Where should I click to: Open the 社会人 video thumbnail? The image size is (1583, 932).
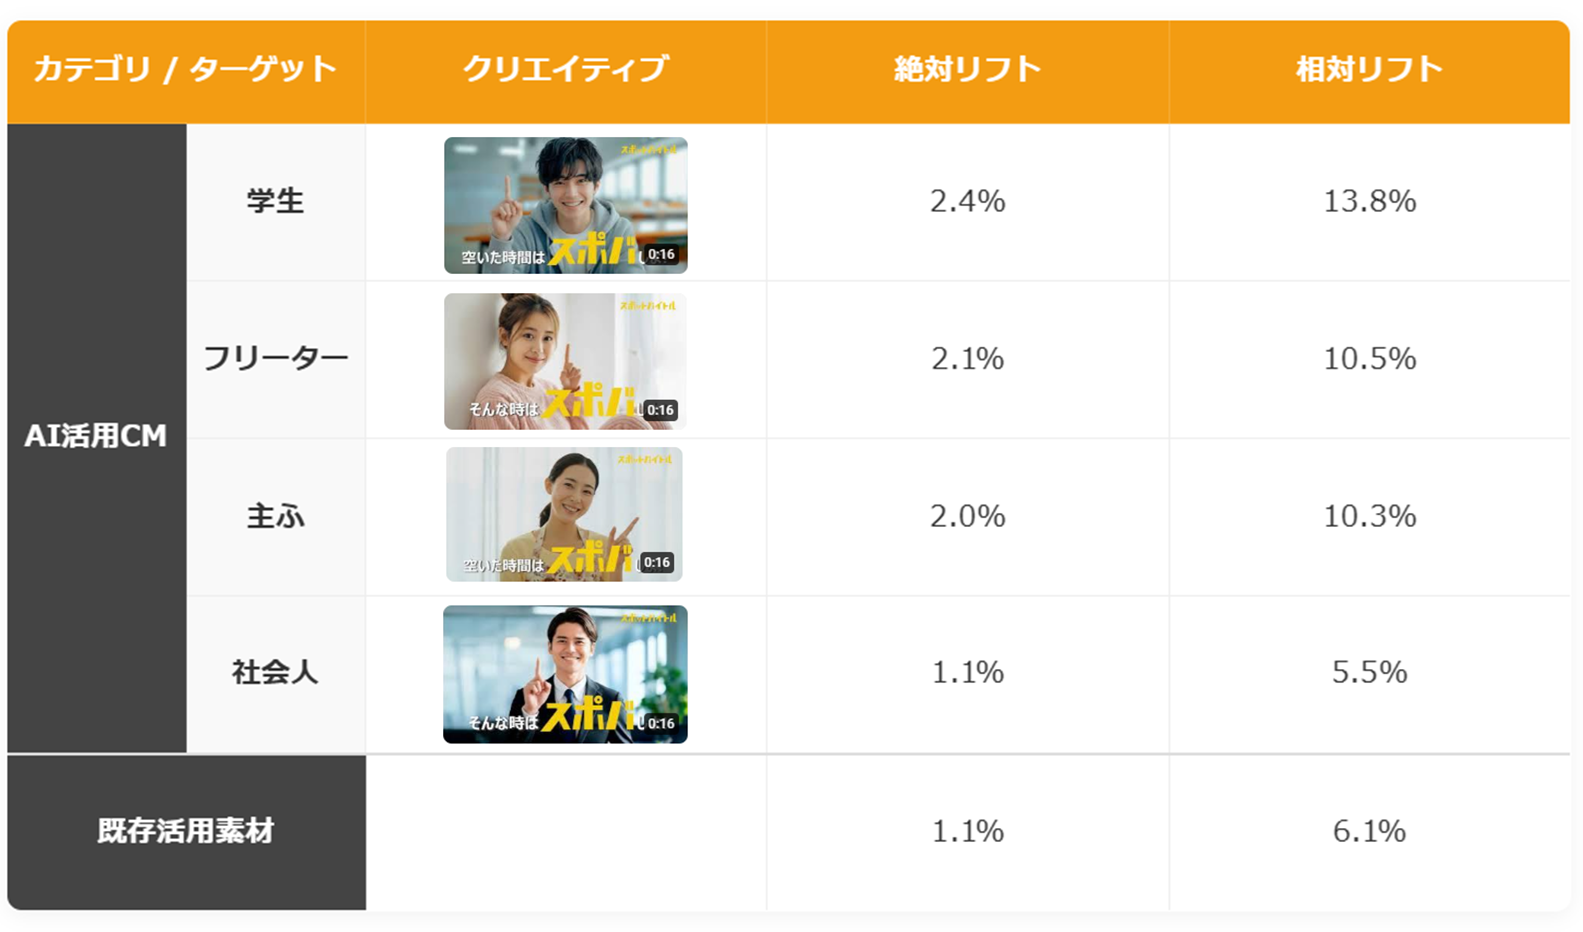(565, 674)
